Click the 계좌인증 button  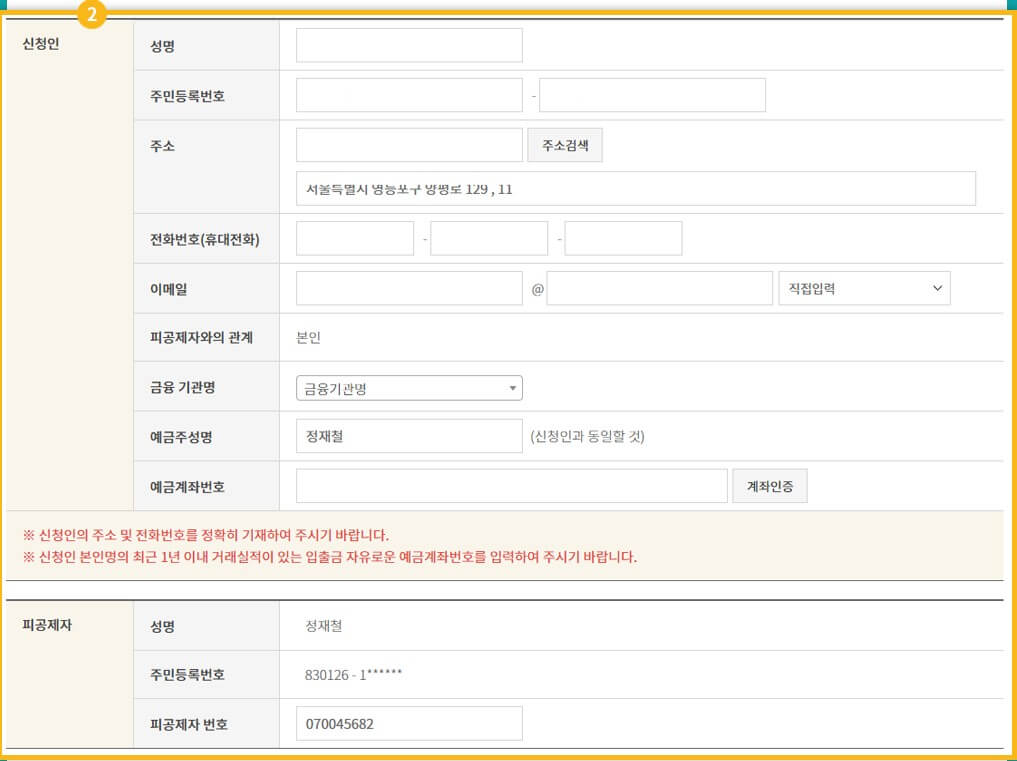(x=770, y=486)
